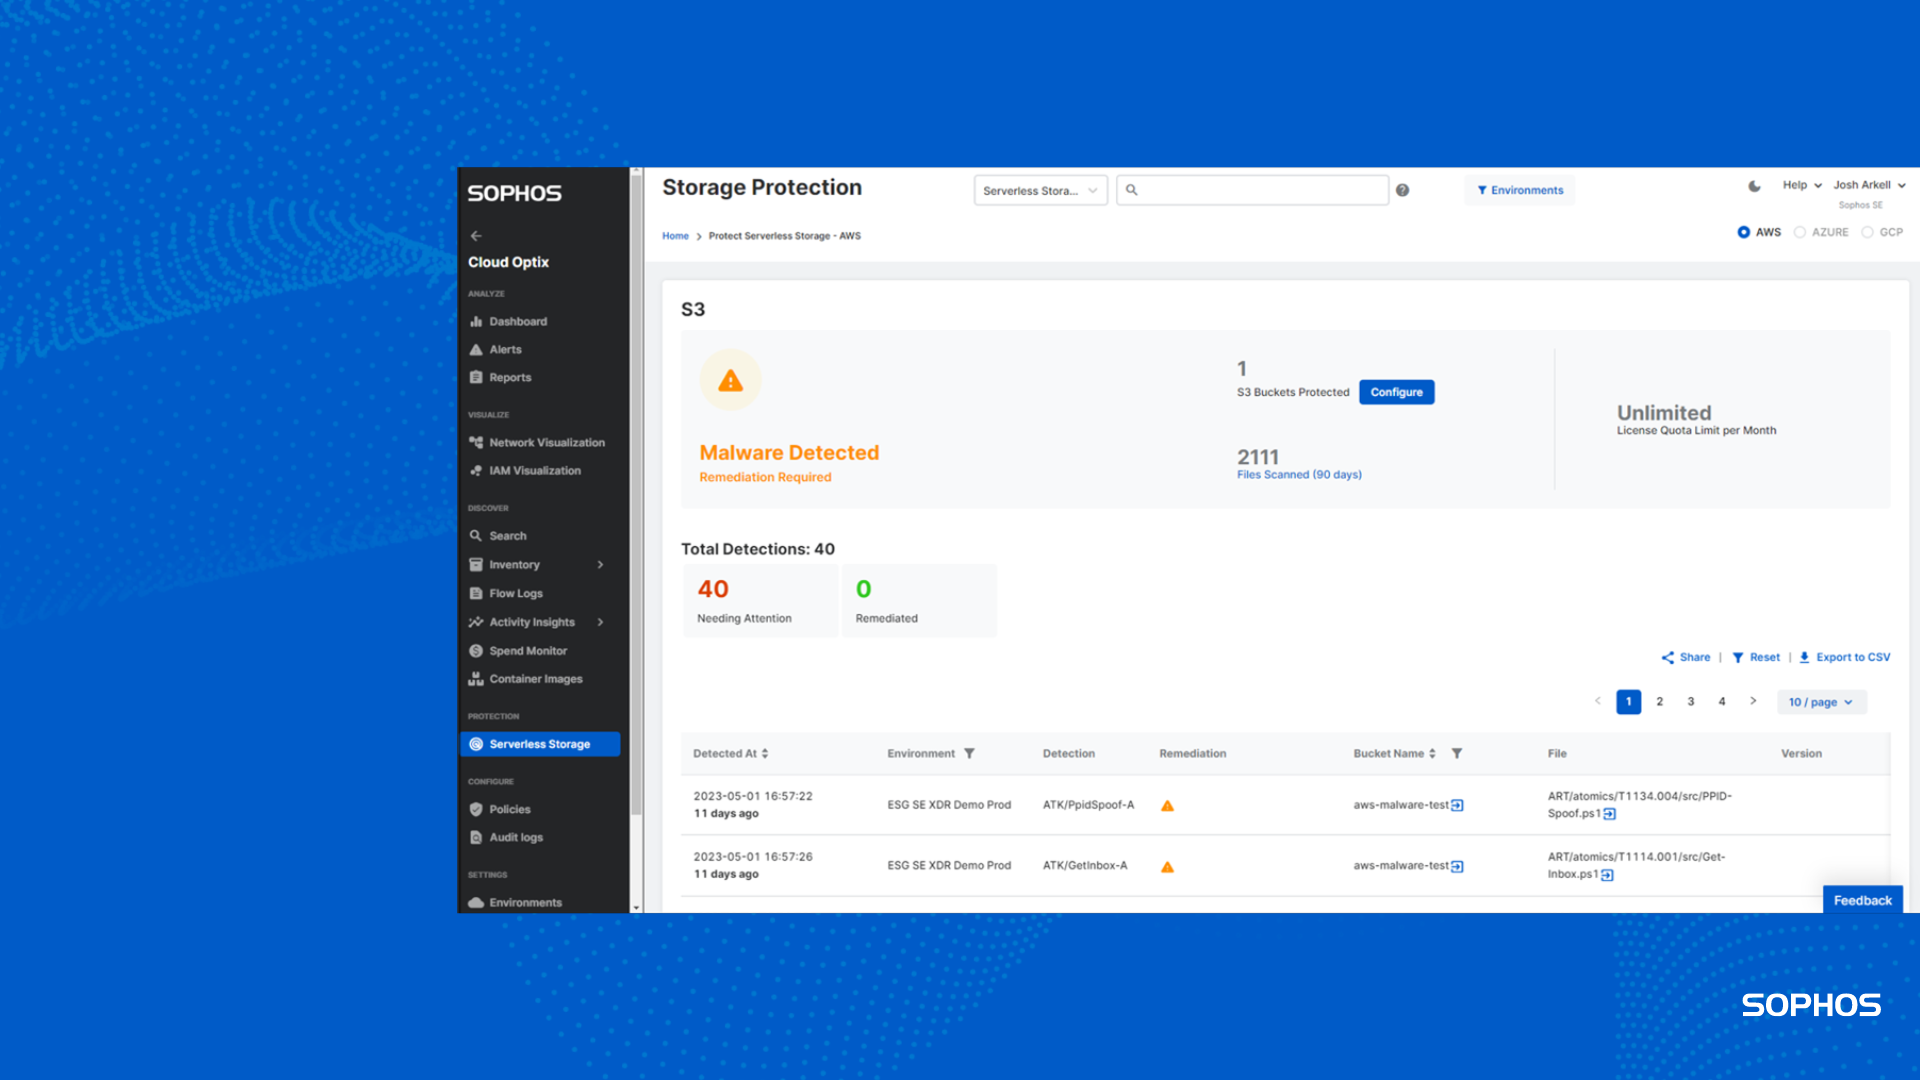Click the Configure button

(x=1396, y=392)
